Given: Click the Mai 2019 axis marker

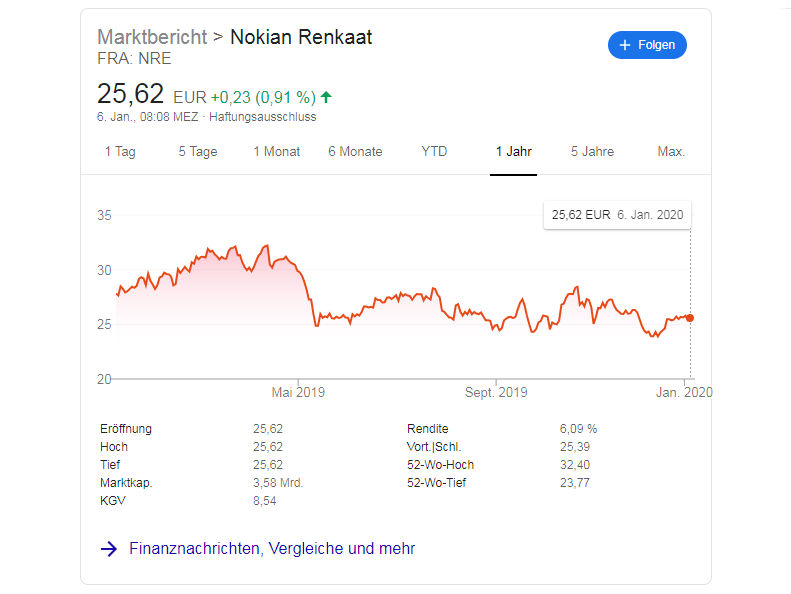Looking at the screenshot, I should click(298, 392).
